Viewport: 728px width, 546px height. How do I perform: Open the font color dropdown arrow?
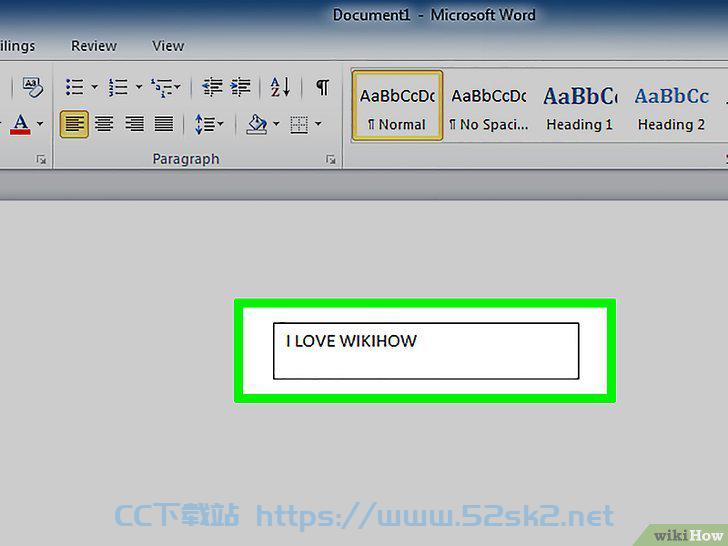click(x=40, y=124)
